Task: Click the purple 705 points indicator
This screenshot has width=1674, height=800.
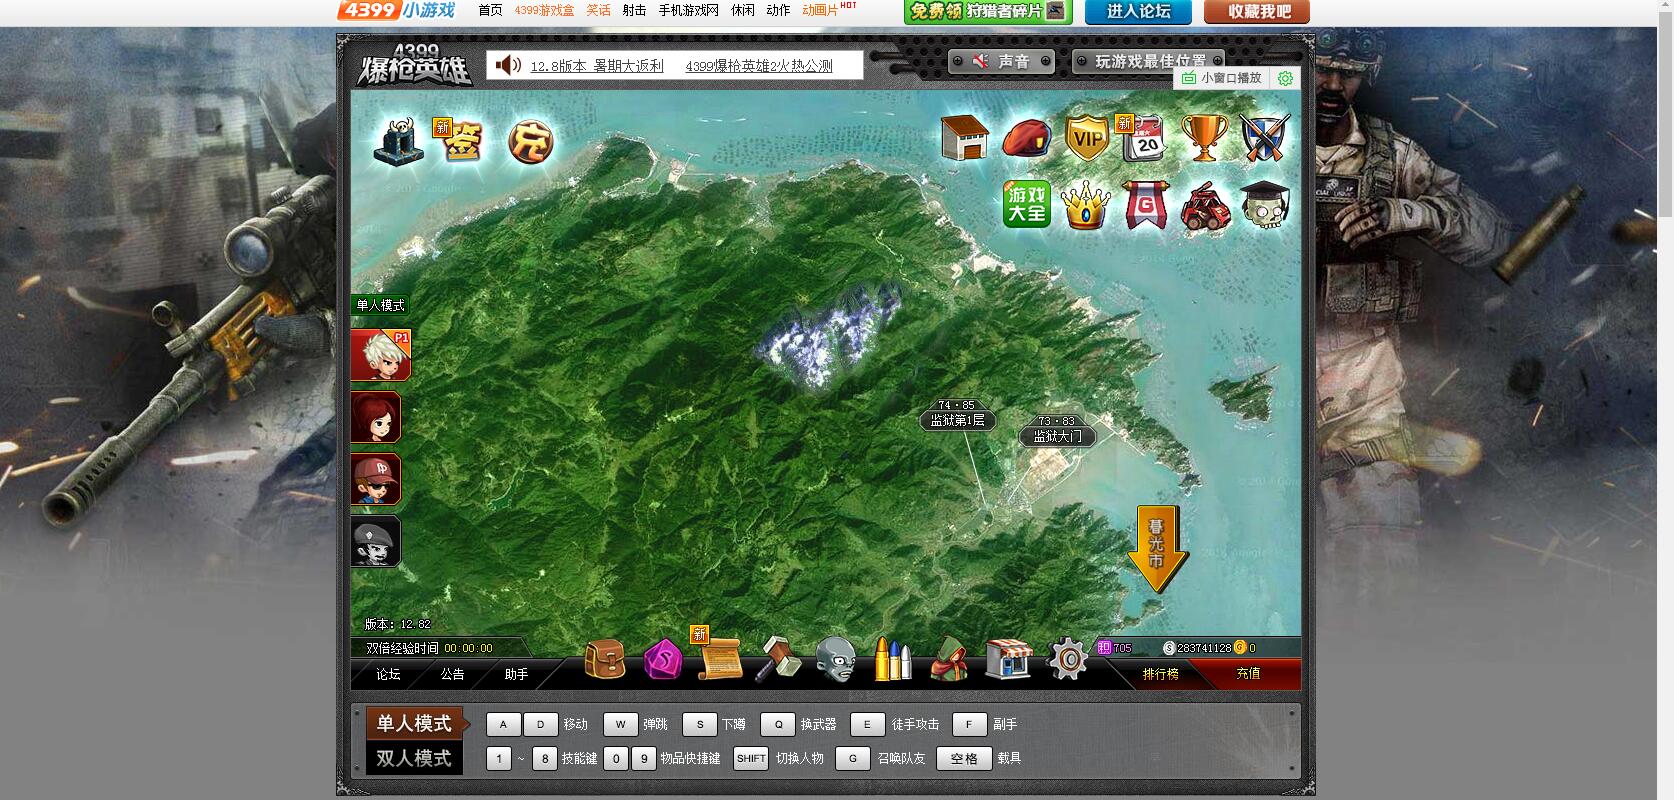Action: pos(1115,648)
